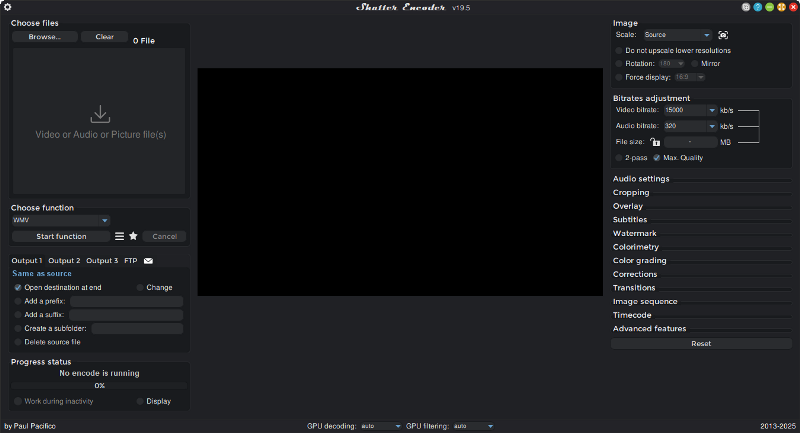
Task: Open the Scale Source dropdown
Action: 677,35
